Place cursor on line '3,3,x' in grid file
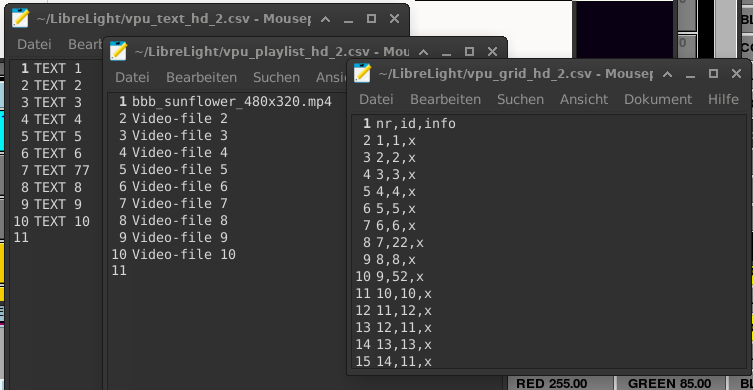The height and width of the screenshot is (390, 753). click(396, 175)
